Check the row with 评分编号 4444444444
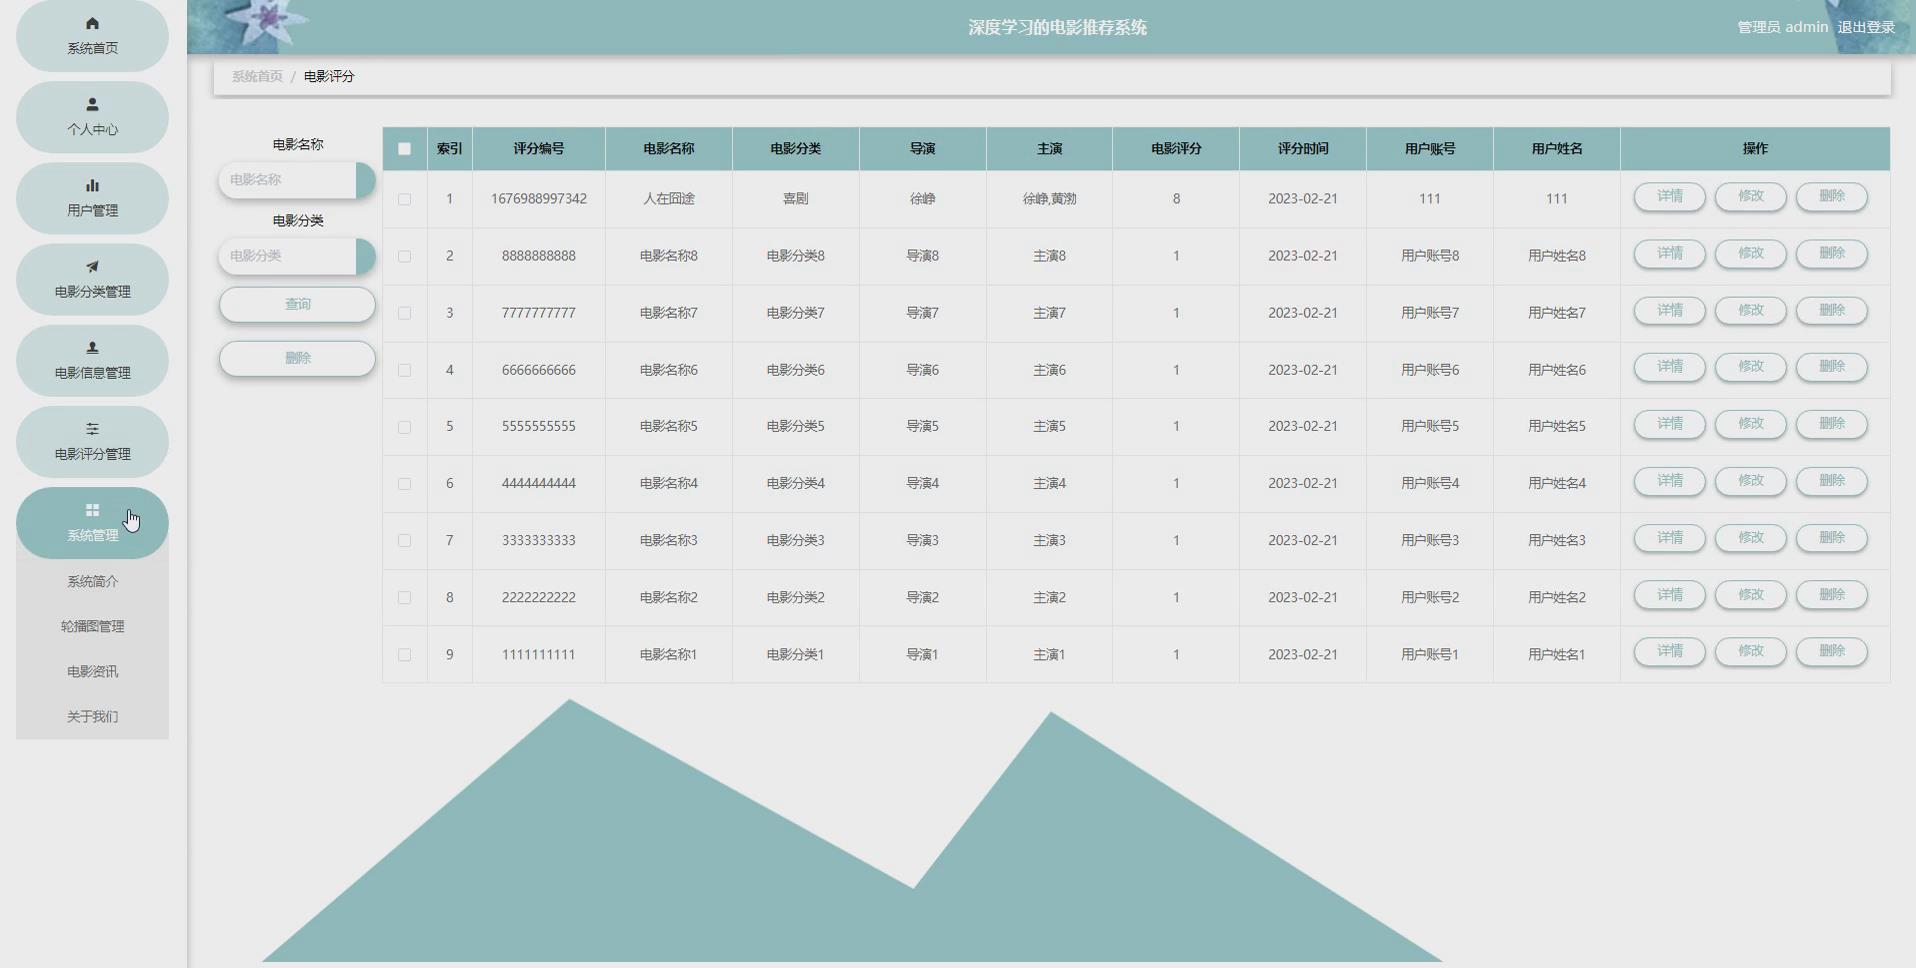The image size is (1916, 968). pyautogui.click(x=404, y=484)
